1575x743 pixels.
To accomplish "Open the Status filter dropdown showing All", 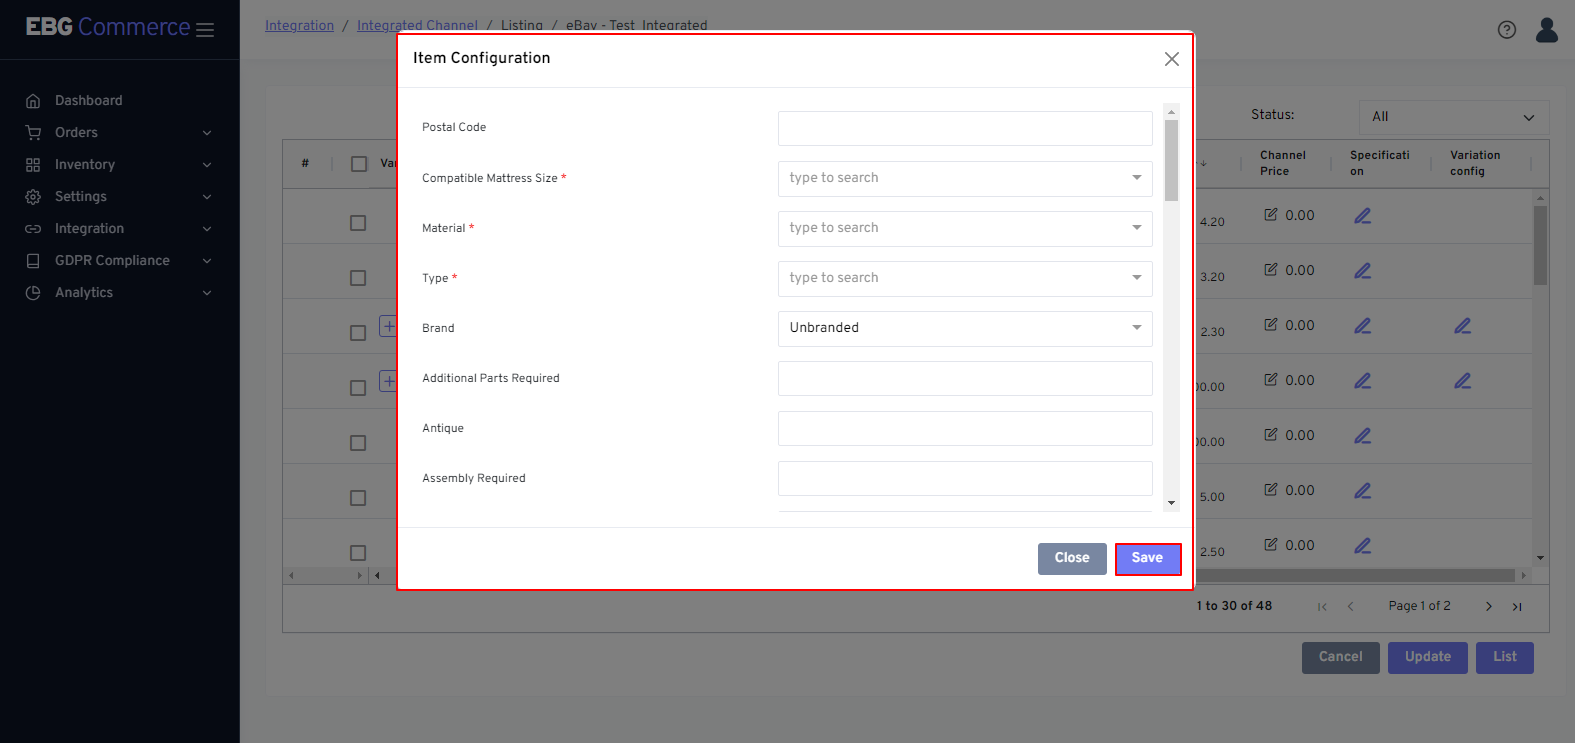I will [1453, 117].
